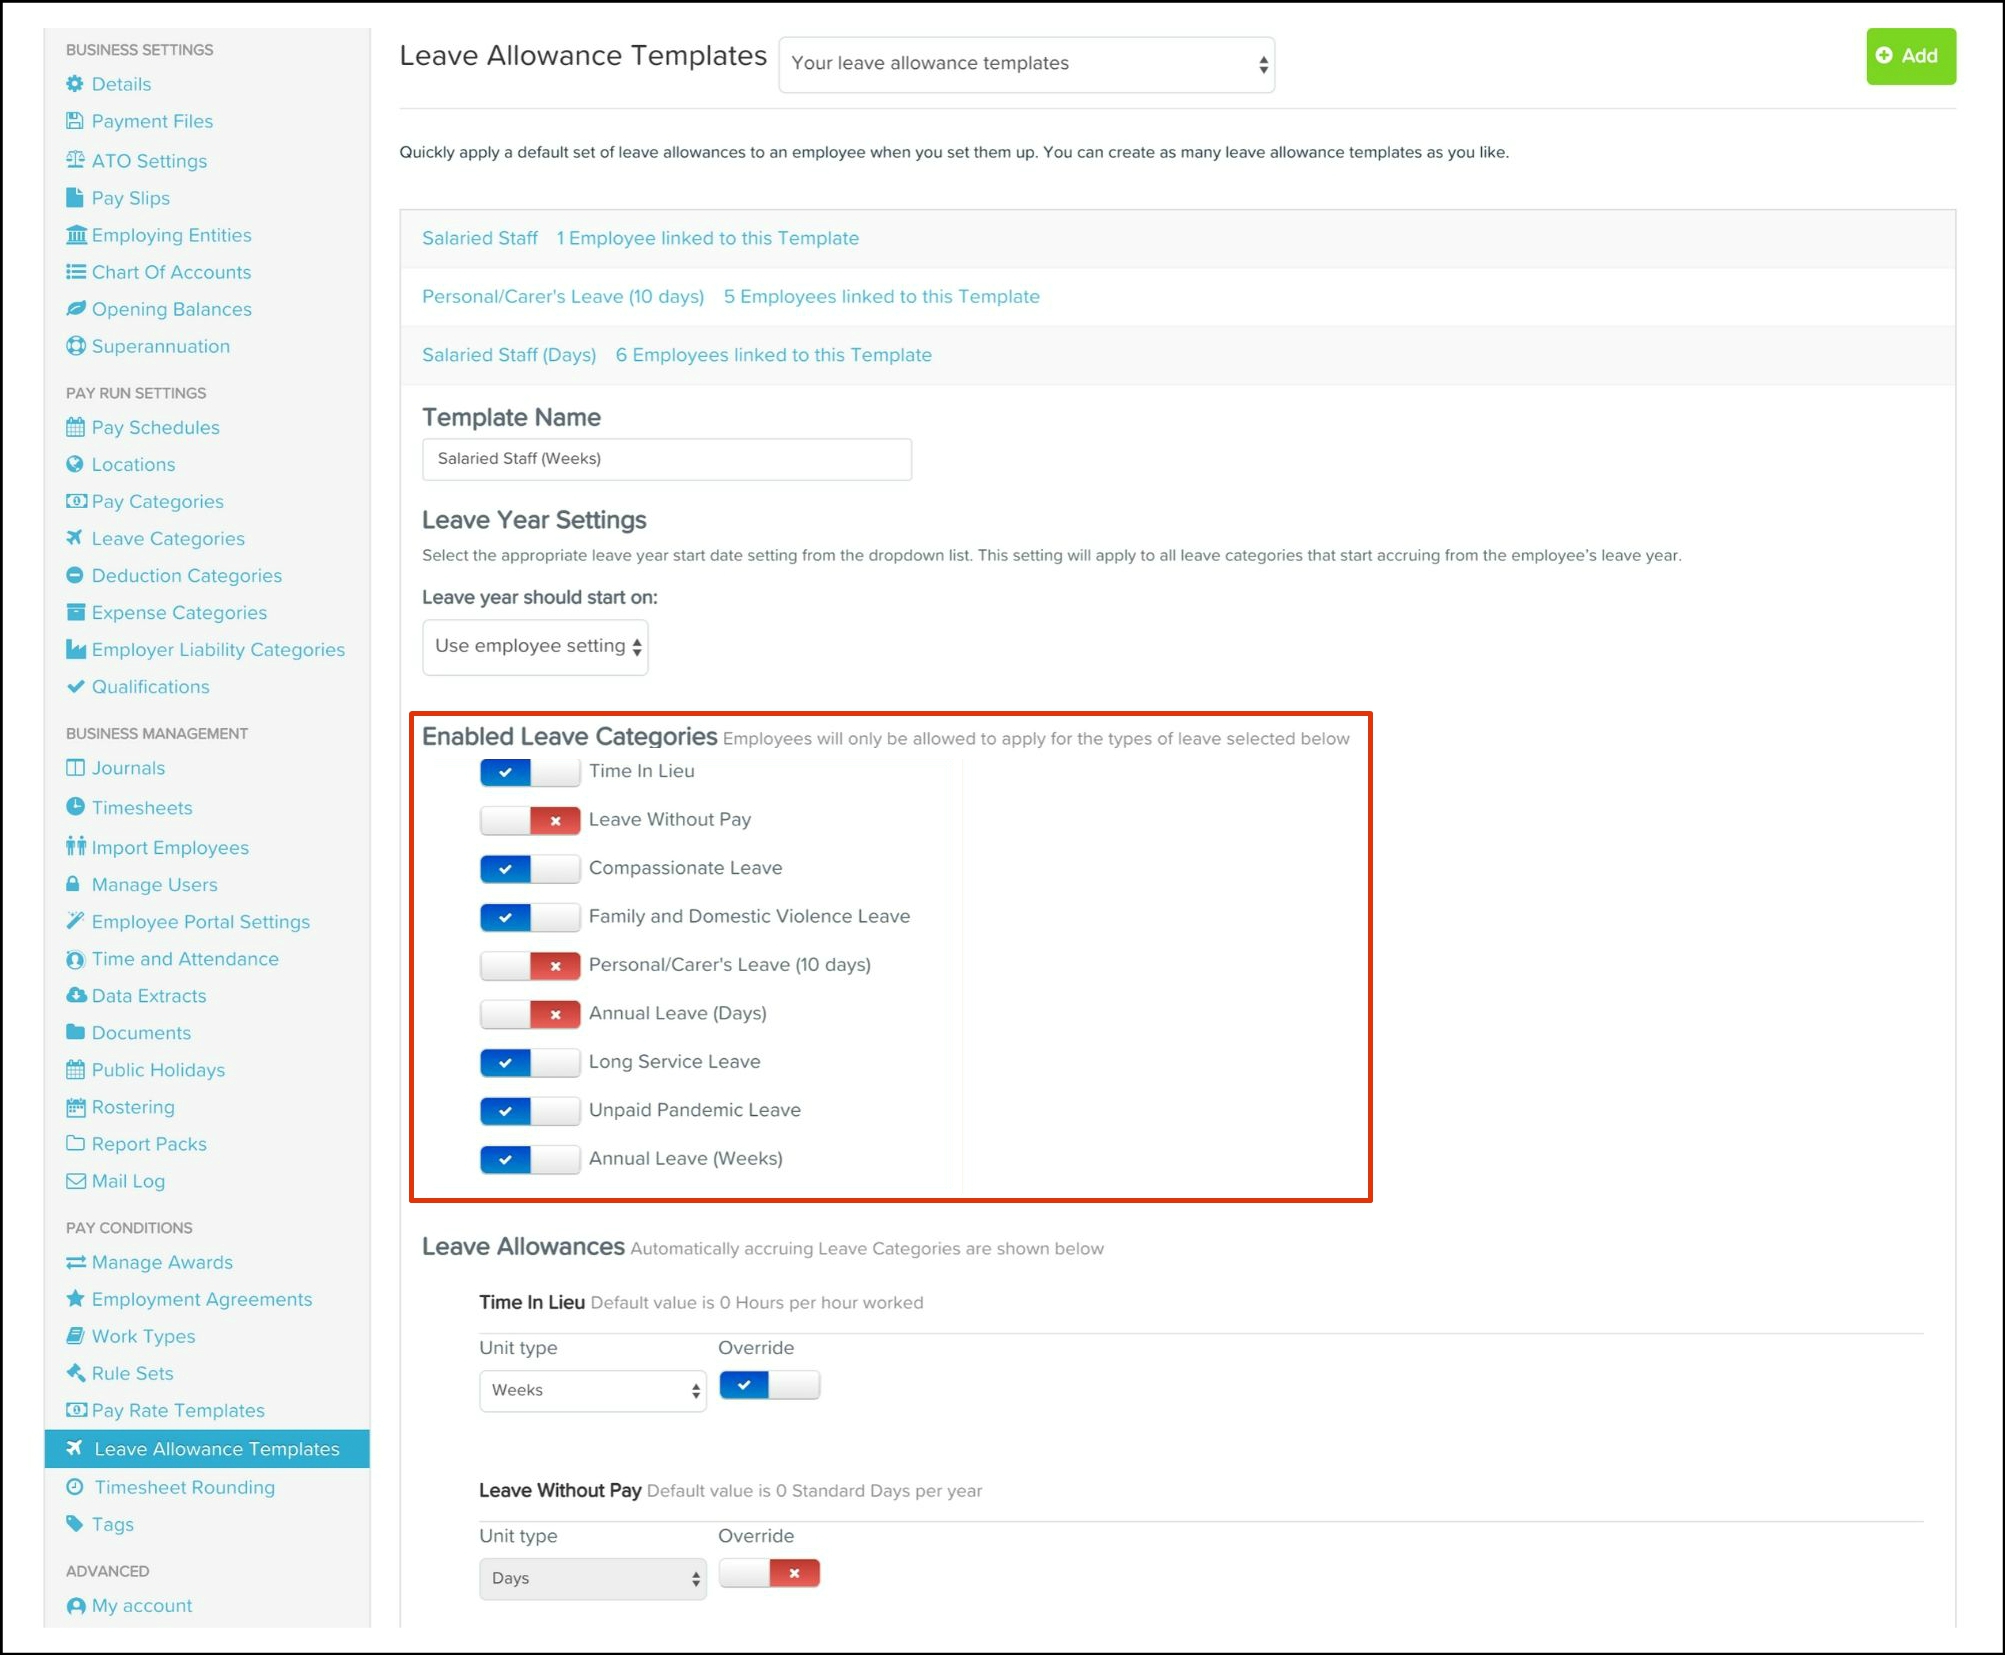This screenshot has height=1655, width=2005.
Task: Open the Pay Rate Templates menu item
Action: click(178, 1410)
